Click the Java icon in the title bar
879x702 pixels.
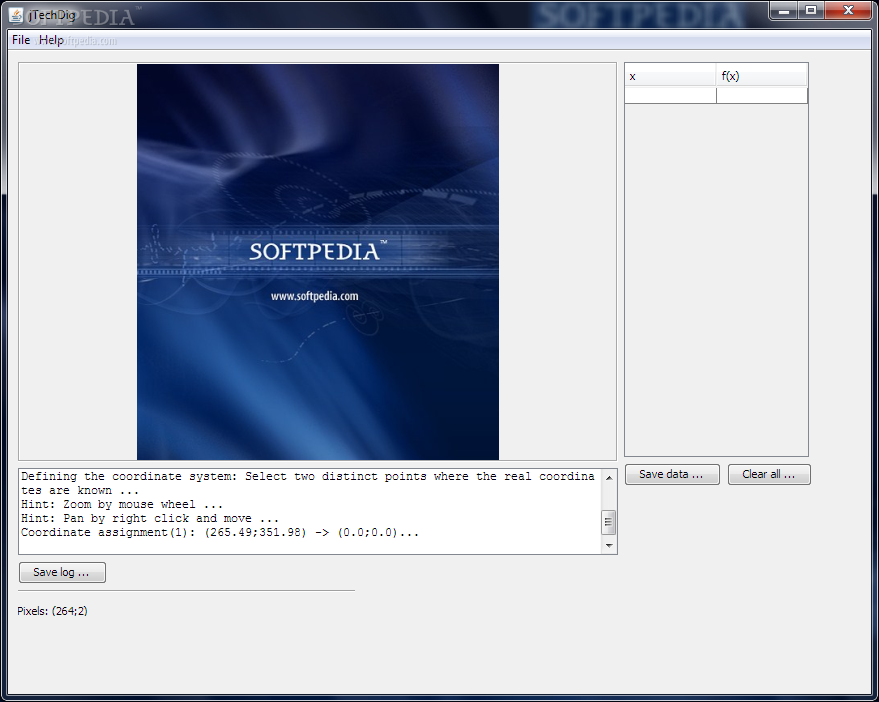point(16,15)
